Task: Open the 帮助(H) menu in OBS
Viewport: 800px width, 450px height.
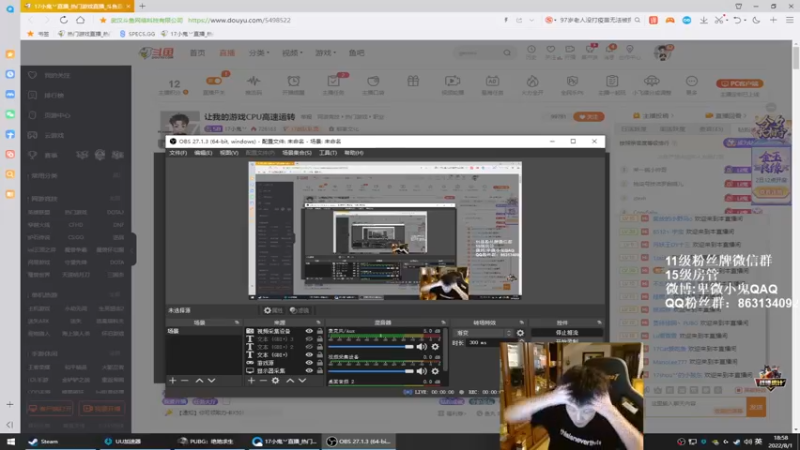Action: 354,153
